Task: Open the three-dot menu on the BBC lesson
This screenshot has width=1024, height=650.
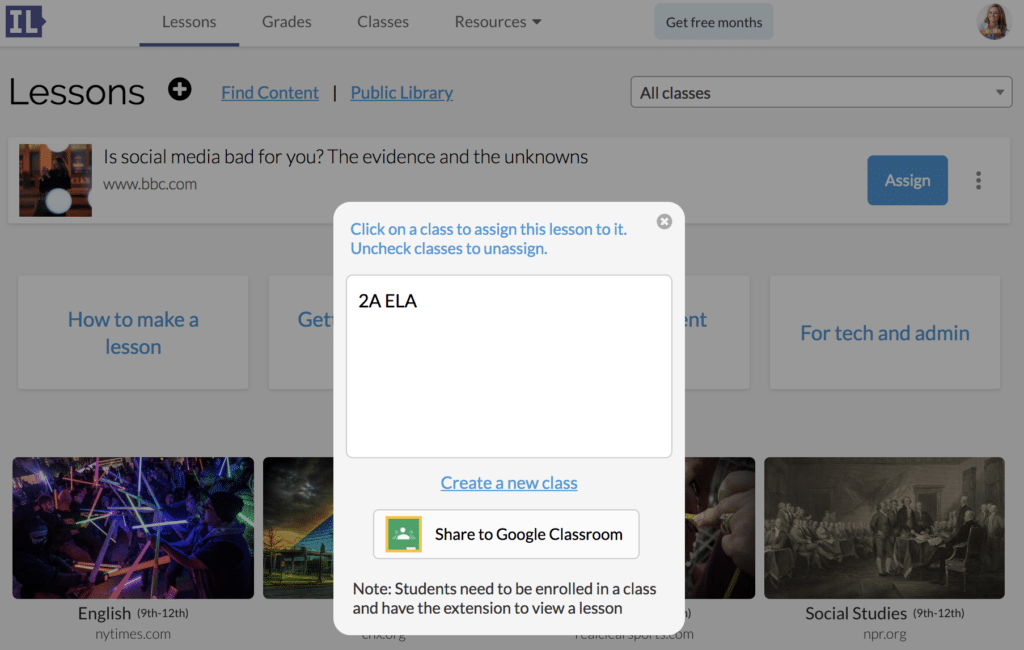Action: 978,180
